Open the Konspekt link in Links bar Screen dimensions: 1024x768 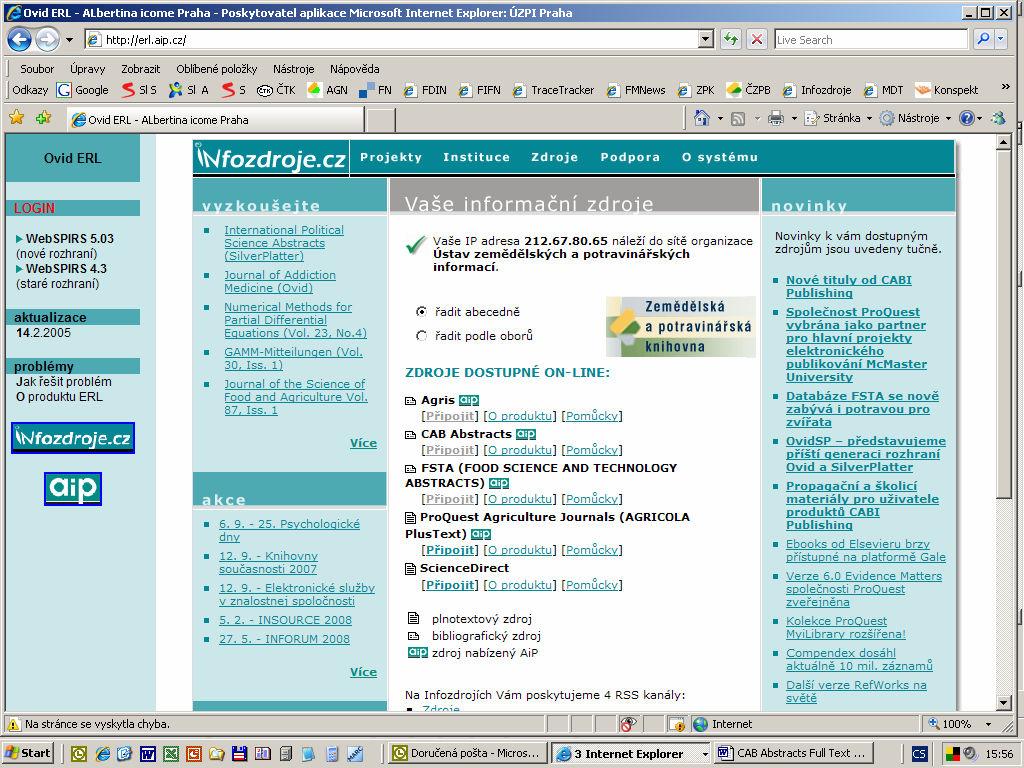(946, 90)
